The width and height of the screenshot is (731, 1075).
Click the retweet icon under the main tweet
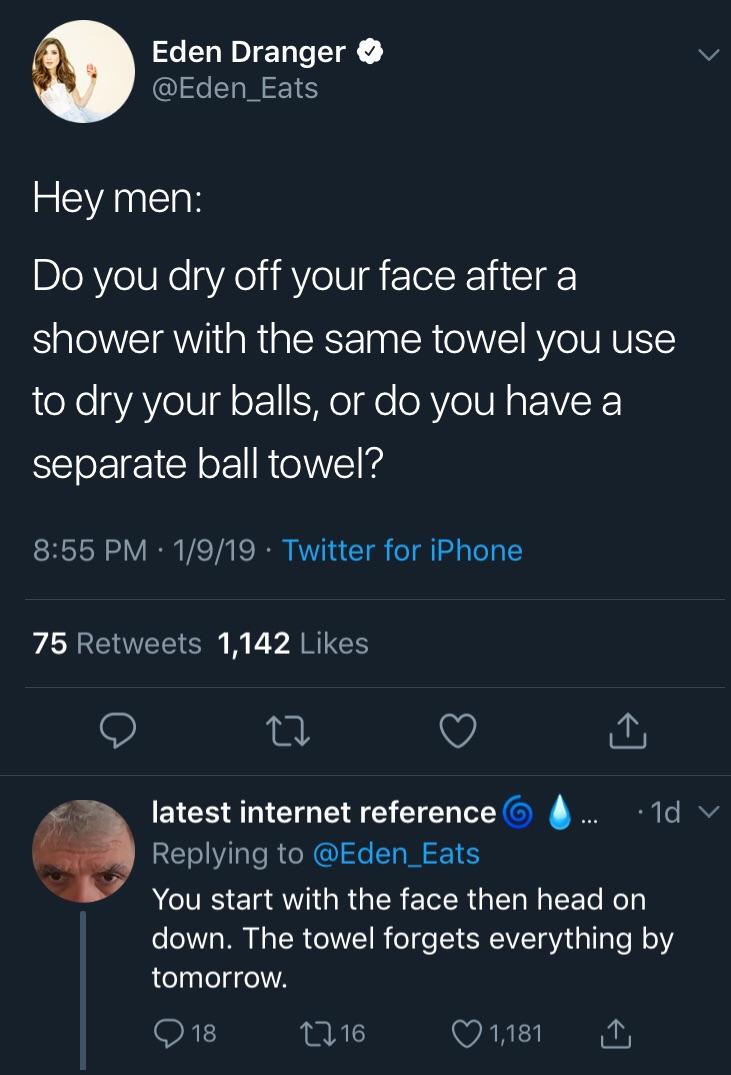(x=288, y=731)
